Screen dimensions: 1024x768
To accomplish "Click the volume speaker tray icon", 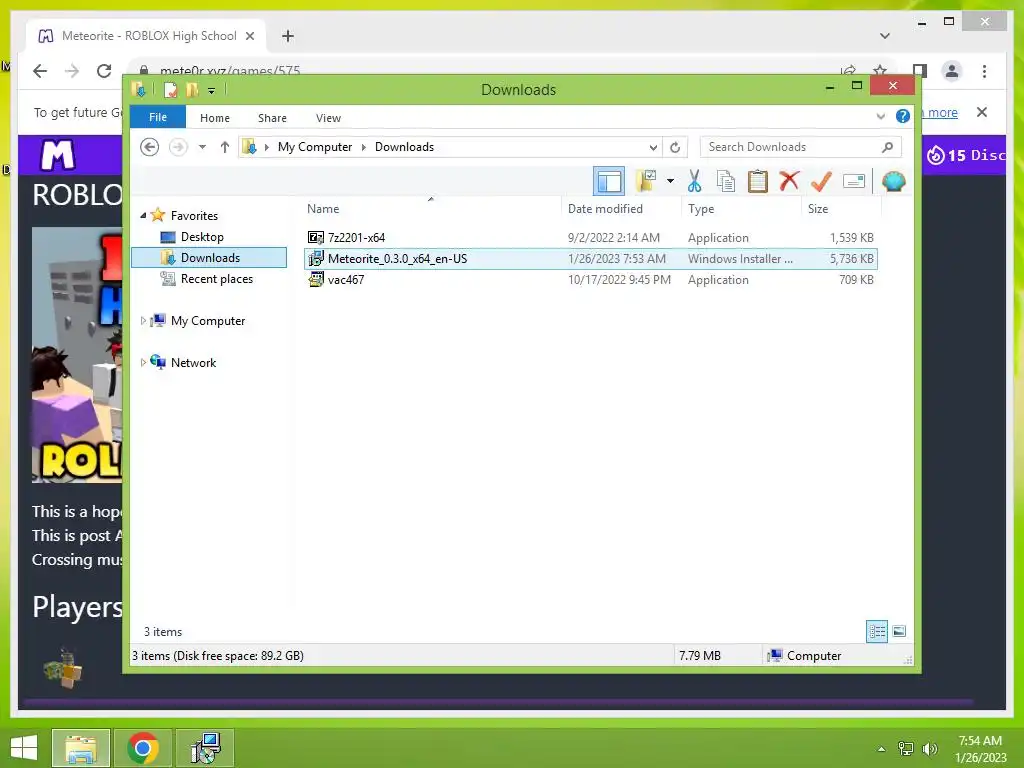I will (x=929, y=748).
